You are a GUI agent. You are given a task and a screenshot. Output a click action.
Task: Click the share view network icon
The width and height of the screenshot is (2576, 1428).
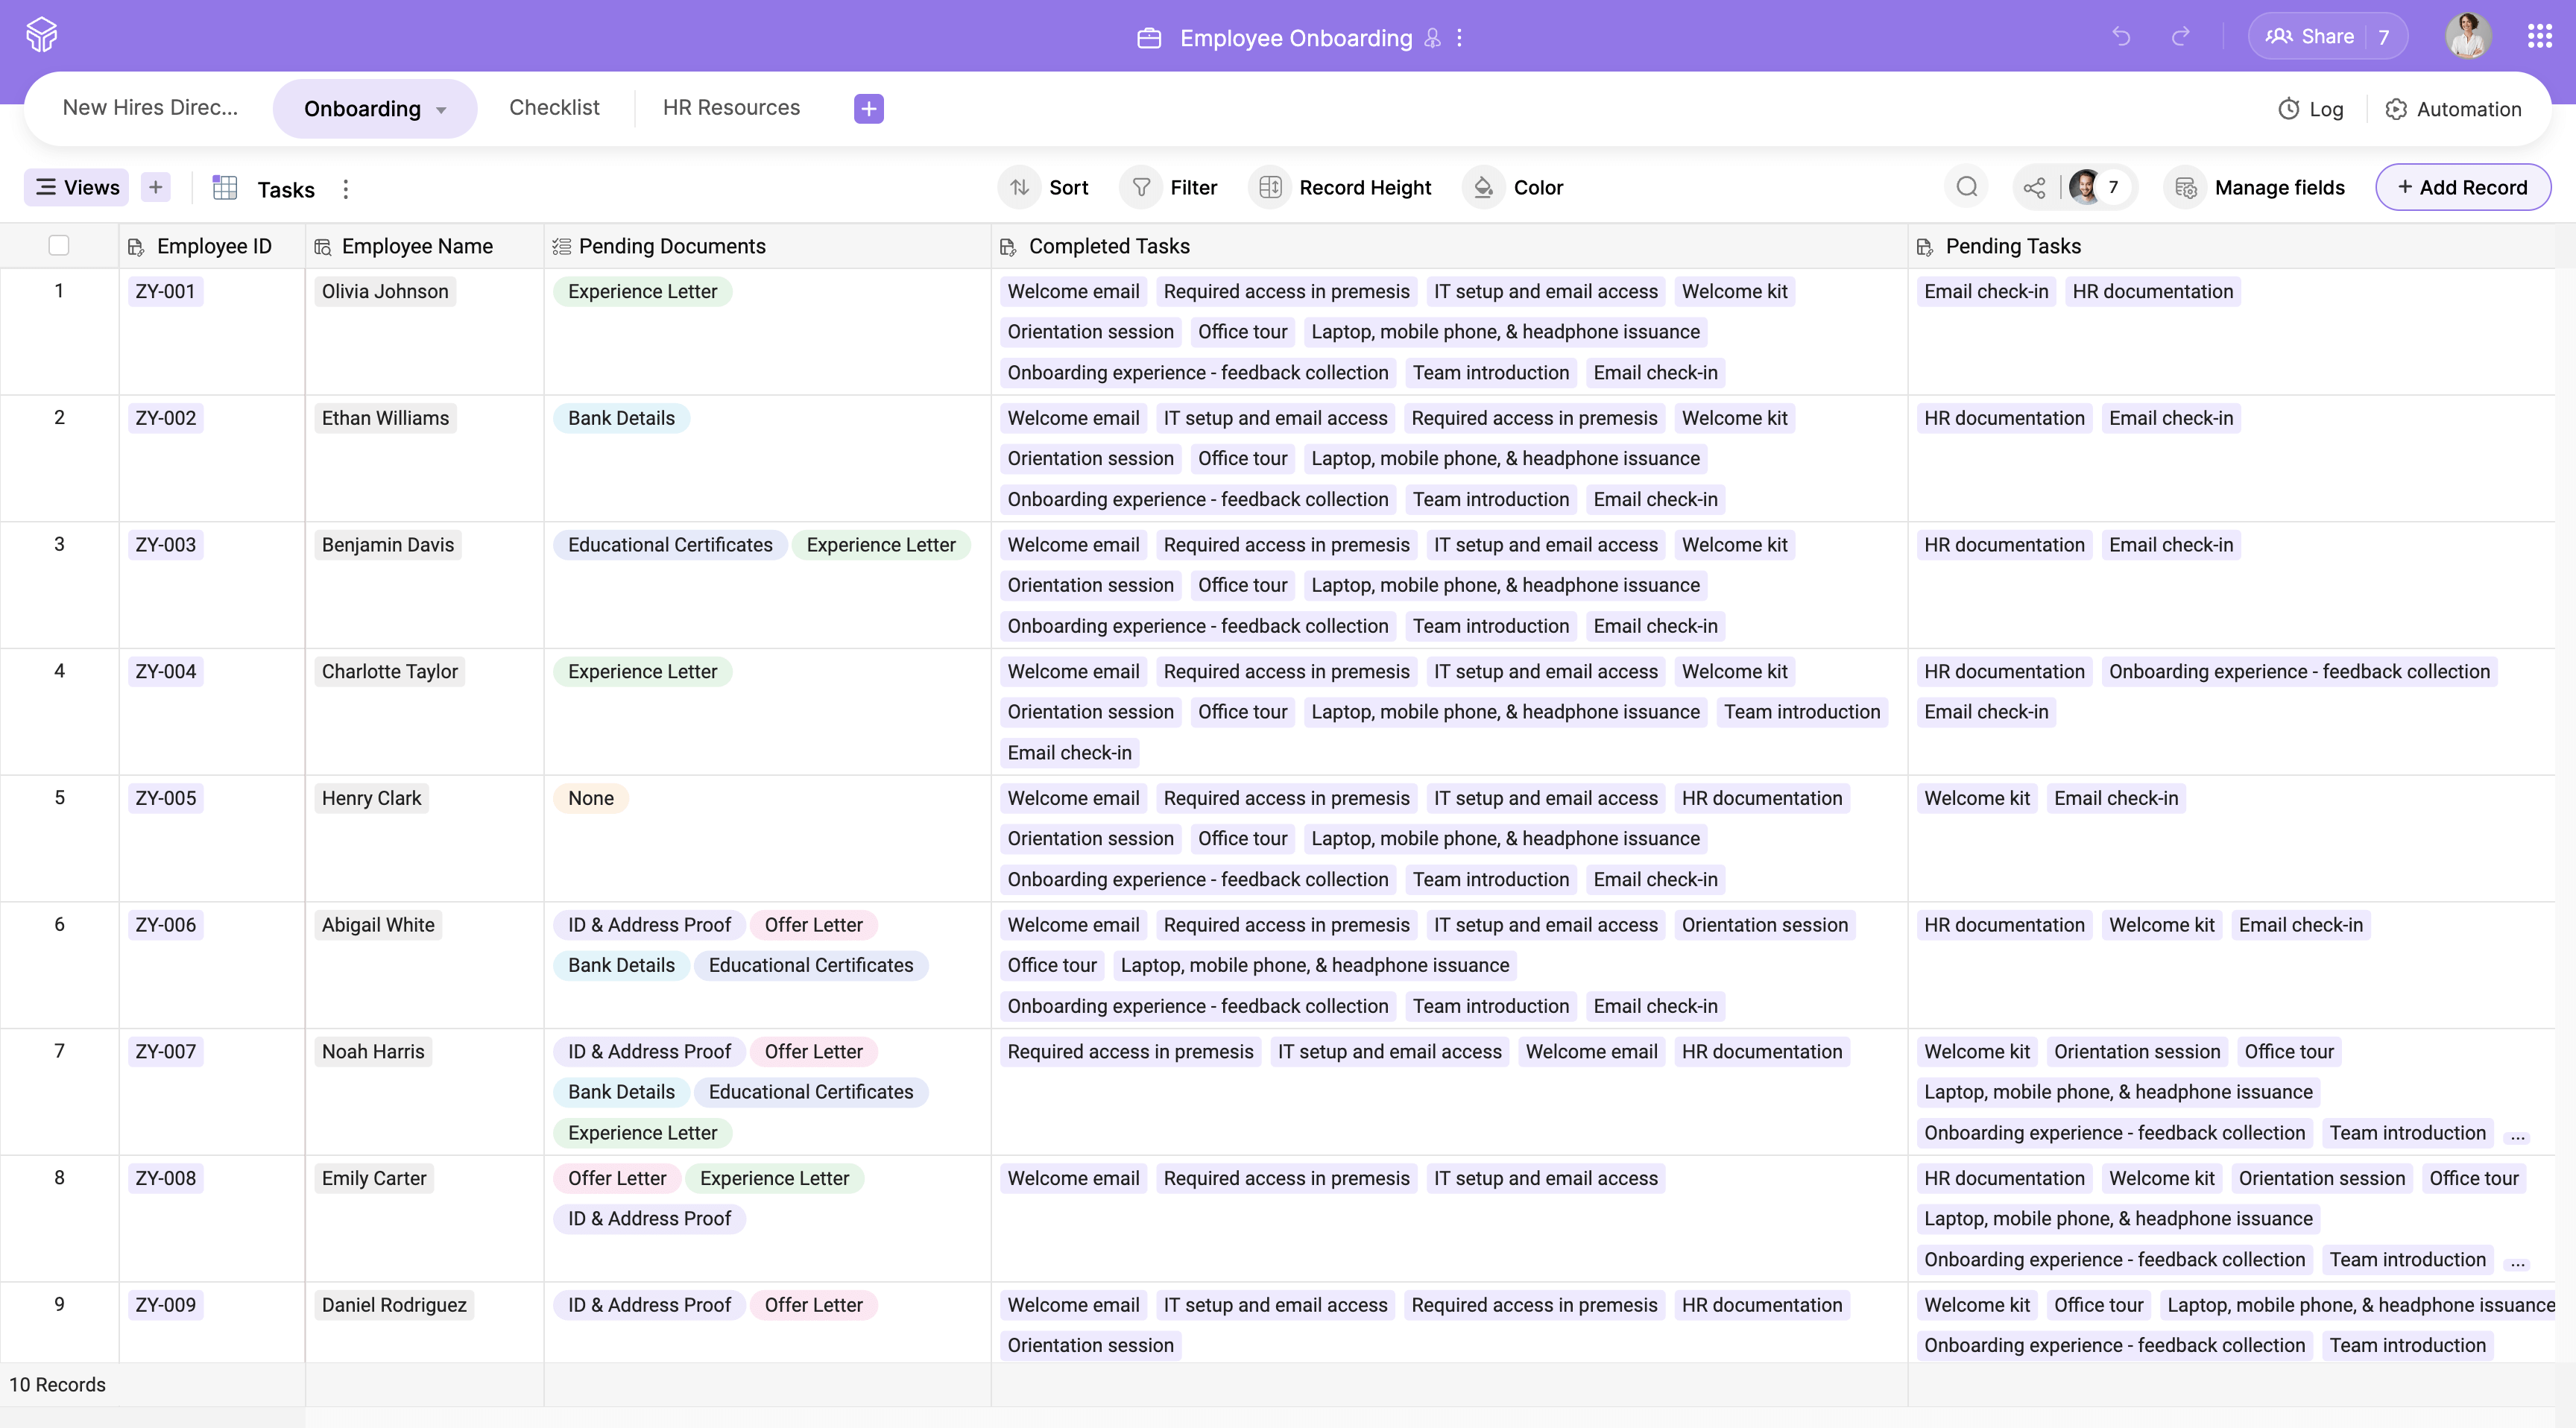[x=2033, y=187]
